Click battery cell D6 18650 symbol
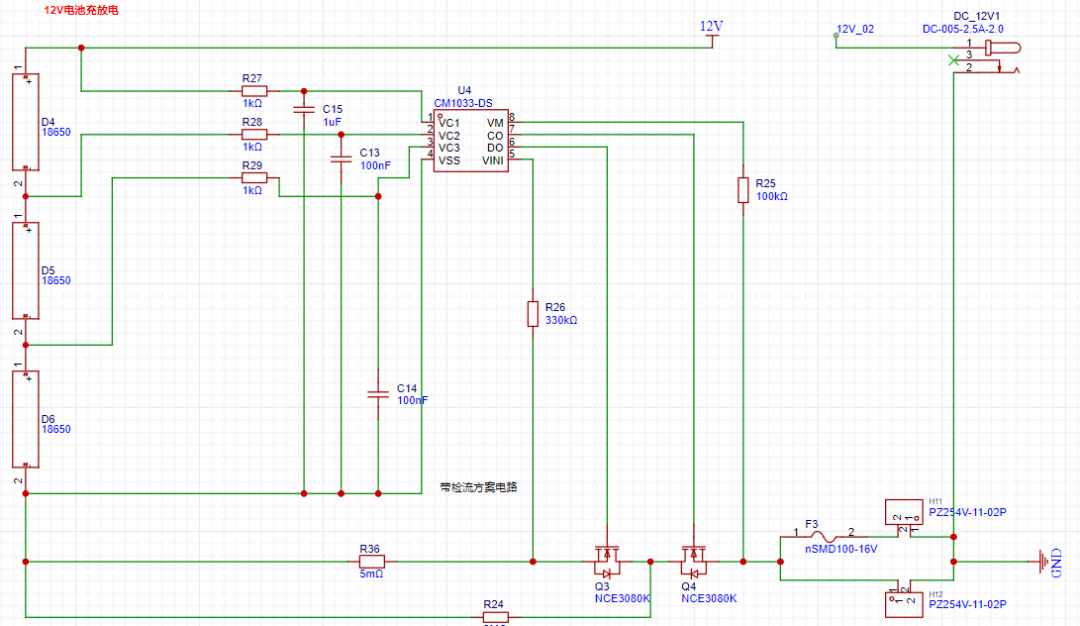The width and height of the screenshot is (1080, 626). coord(24,418)
